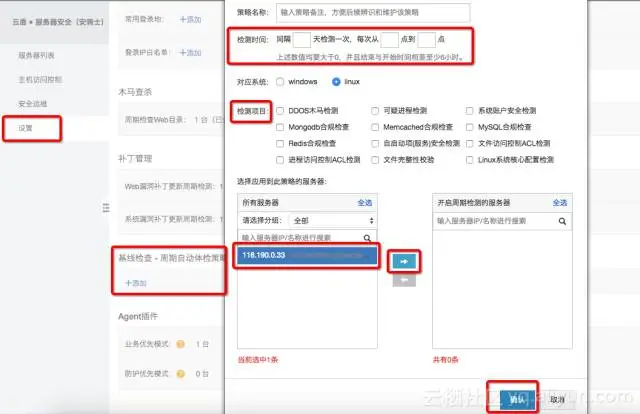Check the Memcached合规检查 checkbox
Viewport: 640px width, 414px height.
tap(375, 127)
